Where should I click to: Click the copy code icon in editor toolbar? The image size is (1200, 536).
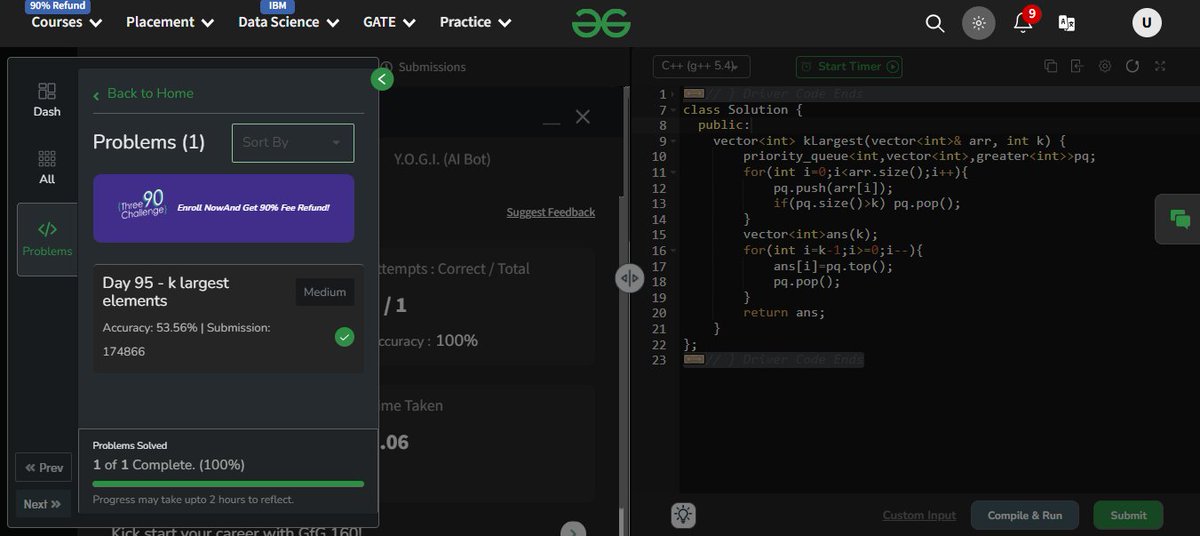click(1051, 66)
